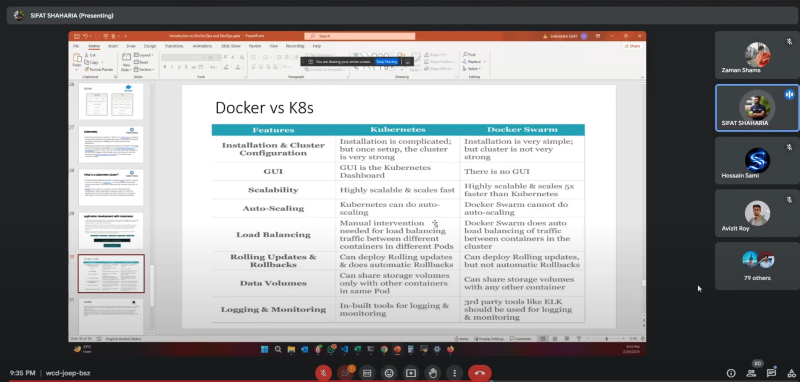Viewport: 800px width, 382px height.
Task: Click the PowerPoint search box
Action: coord(360,36)
